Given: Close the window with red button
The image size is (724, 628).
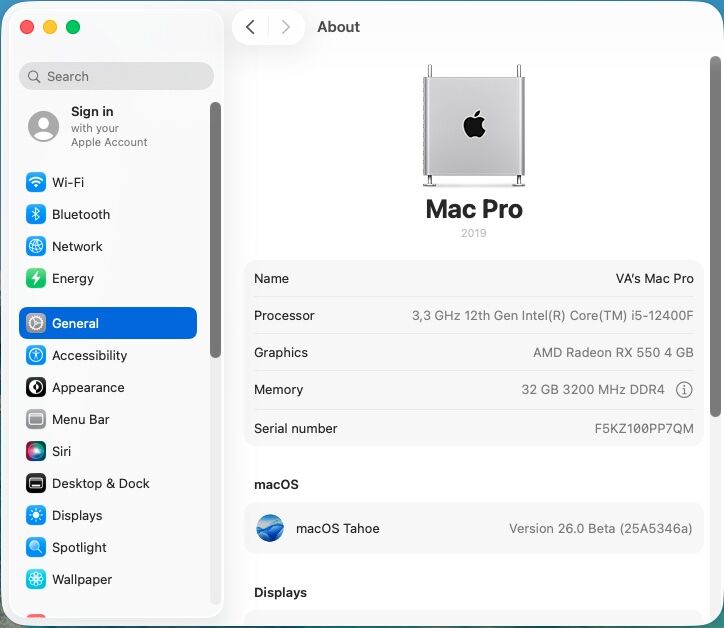Looking at the screenshot, I should (27, 27).
